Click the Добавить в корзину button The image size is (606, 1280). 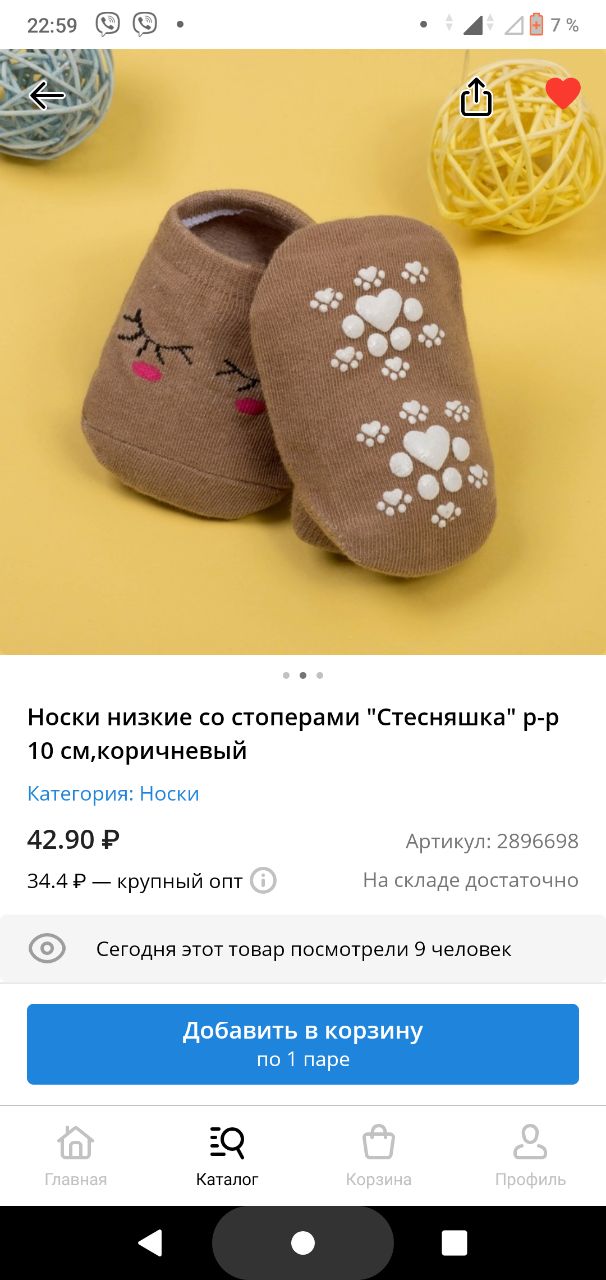303,1044
